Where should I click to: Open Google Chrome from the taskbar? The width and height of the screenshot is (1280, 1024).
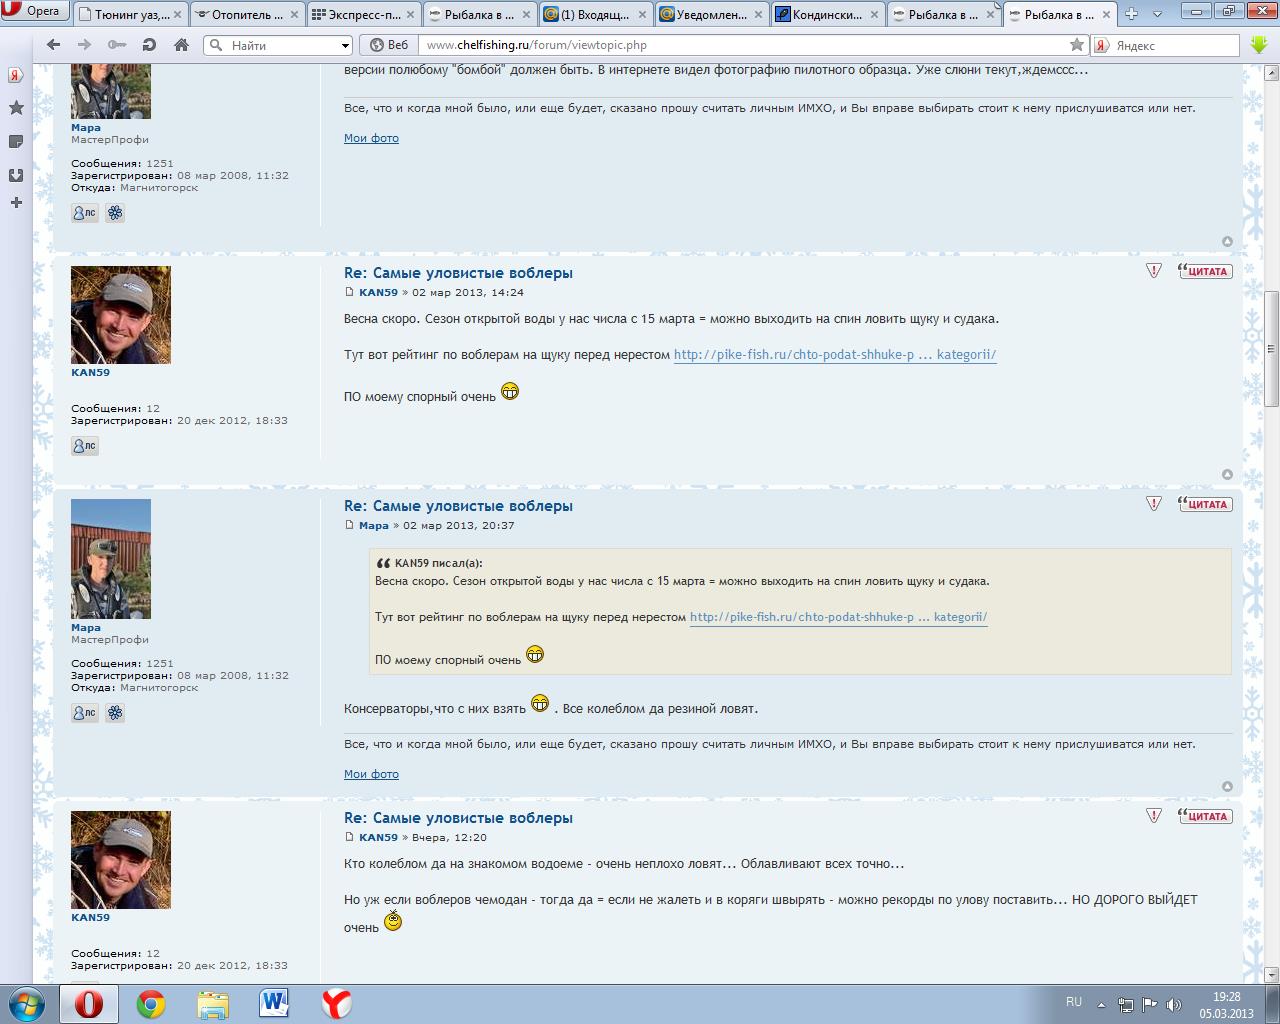tap(151, 1004)
